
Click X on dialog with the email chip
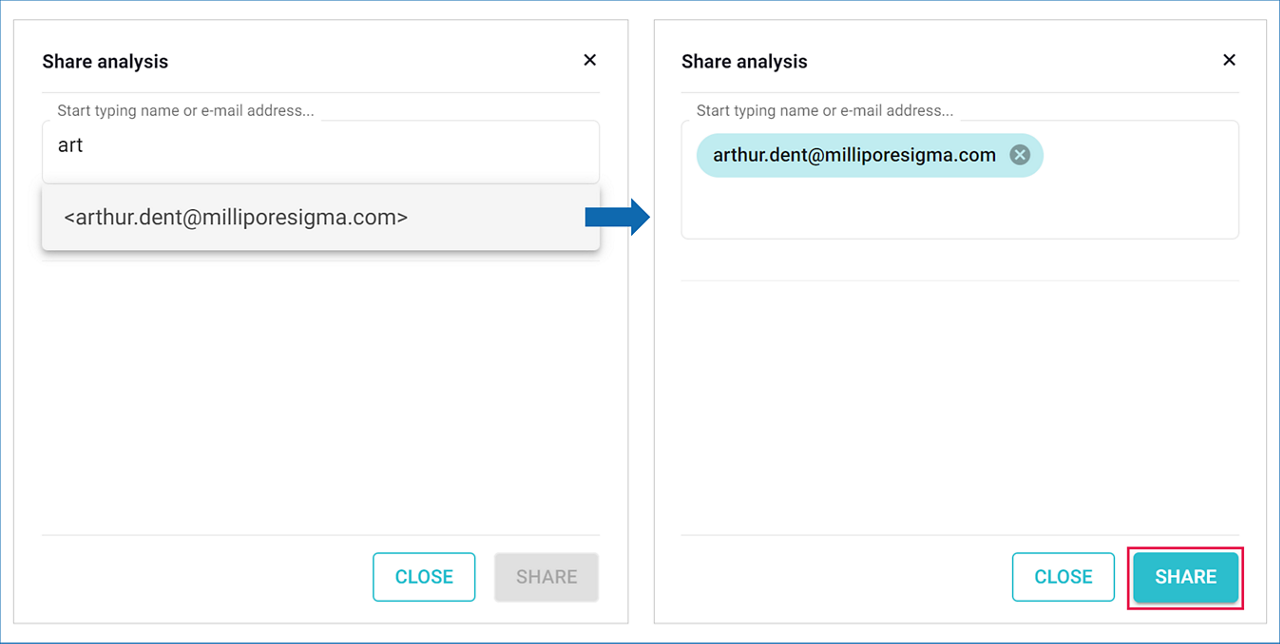point(1229,60)
